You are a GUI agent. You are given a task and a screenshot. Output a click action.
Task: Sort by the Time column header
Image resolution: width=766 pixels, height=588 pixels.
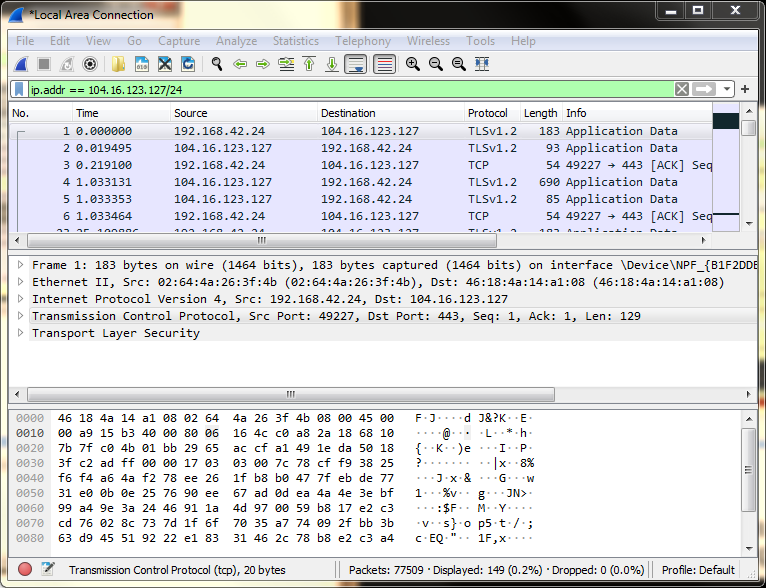point(121,113)
